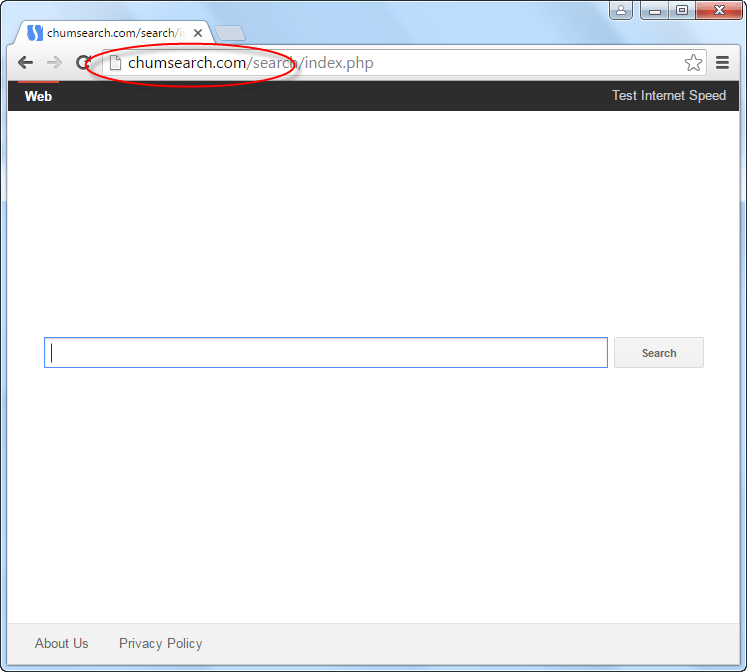The height and width of the screenshot is (672, 747).
Task: Open the Privacy Policy footer link
Action: point(161,643)
